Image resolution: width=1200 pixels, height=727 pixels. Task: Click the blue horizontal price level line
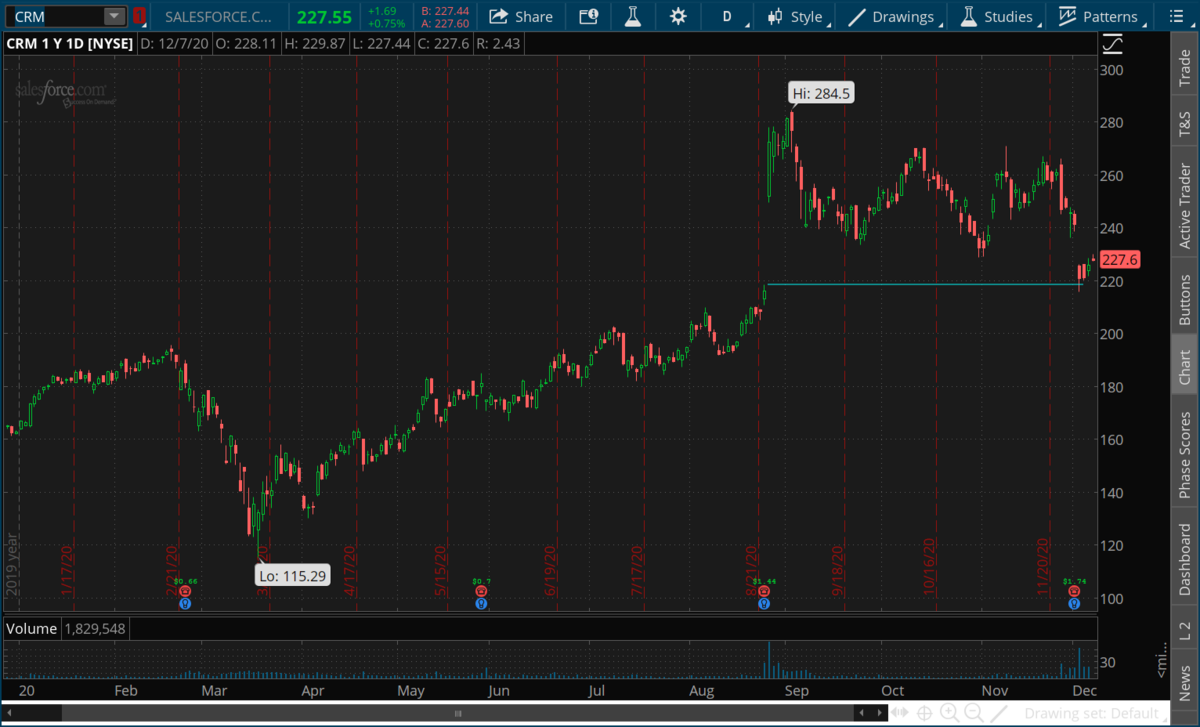[x=925, y=285]
